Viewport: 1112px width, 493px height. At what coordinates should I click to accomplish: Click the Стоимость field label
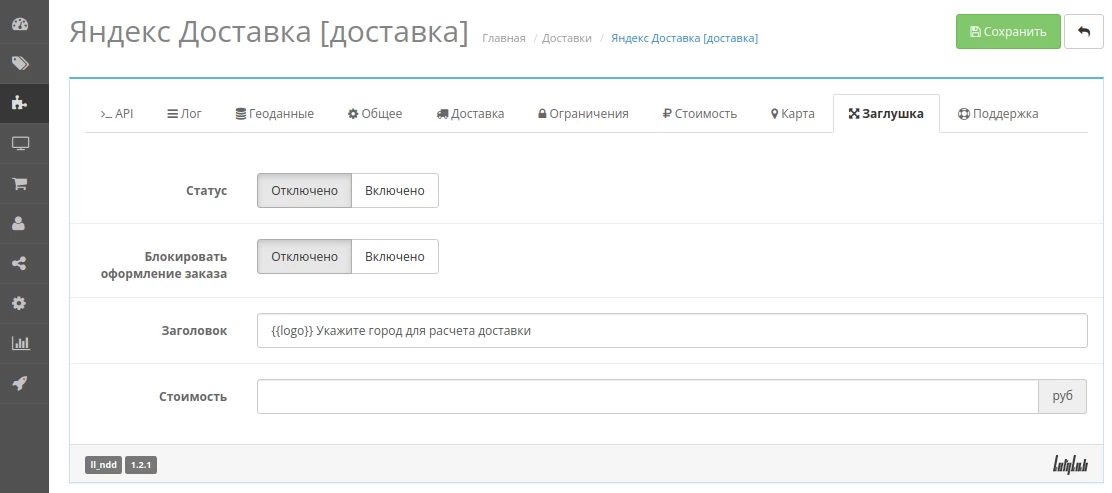pos(193,397)
